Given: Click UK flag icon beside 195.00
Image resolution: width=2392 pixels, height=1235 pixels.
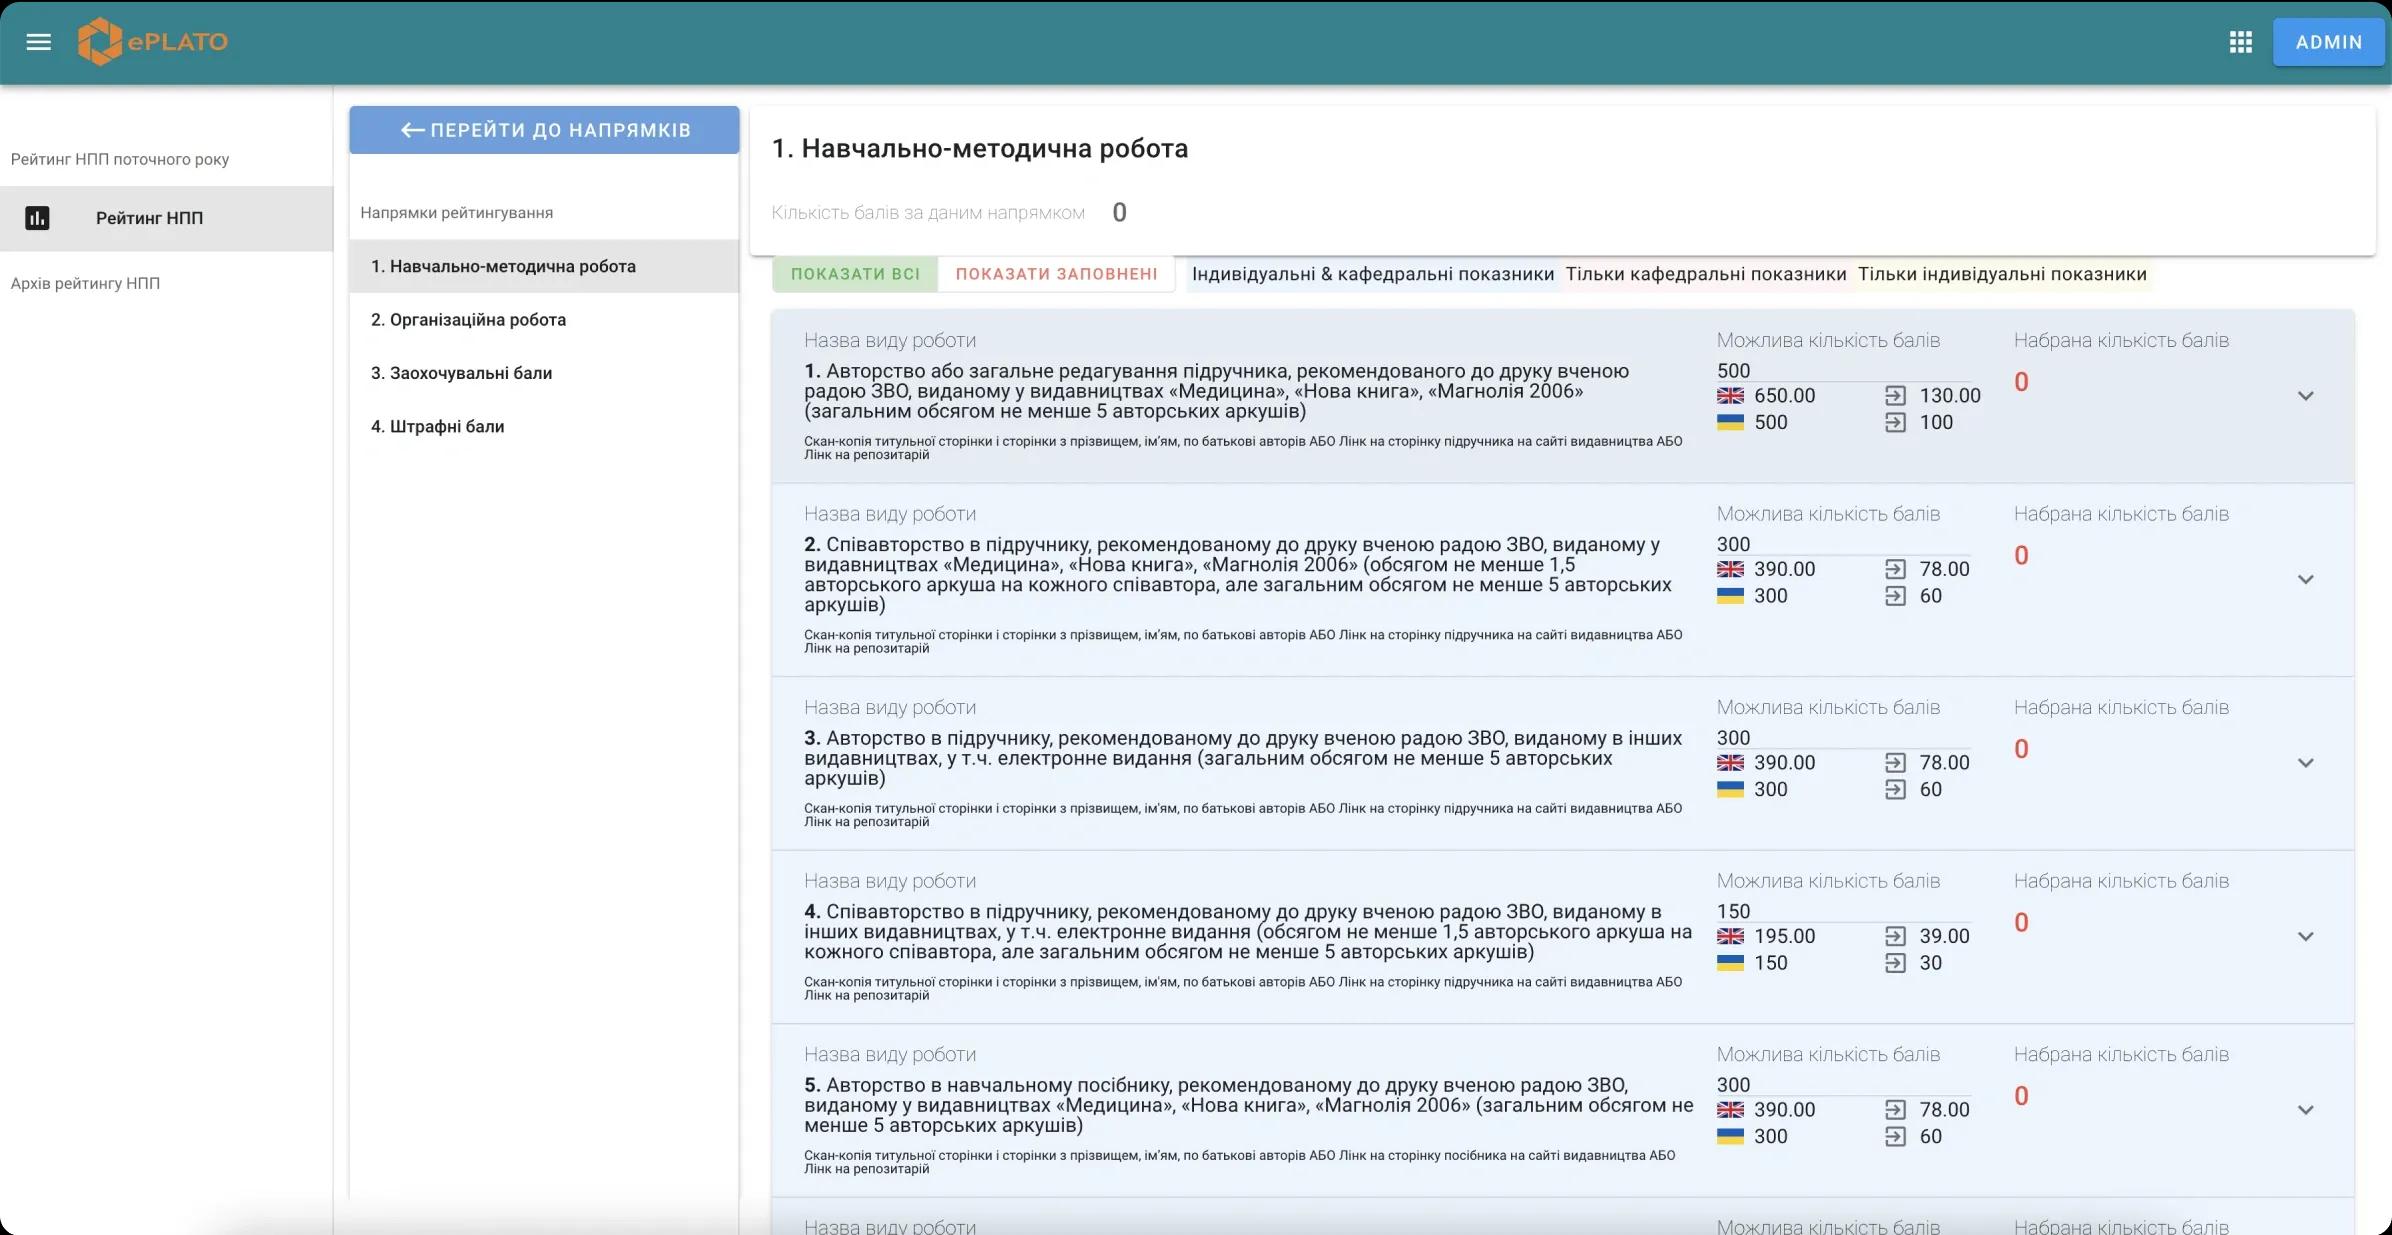Looking at the screenshot, I should click(1730, 937).
